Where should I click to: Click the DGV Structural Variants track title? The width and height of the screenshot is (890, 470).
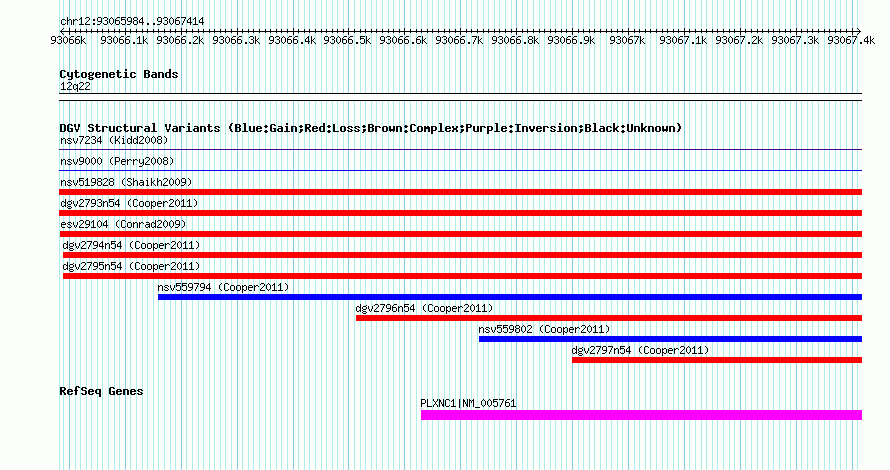(x=371, y=128)
